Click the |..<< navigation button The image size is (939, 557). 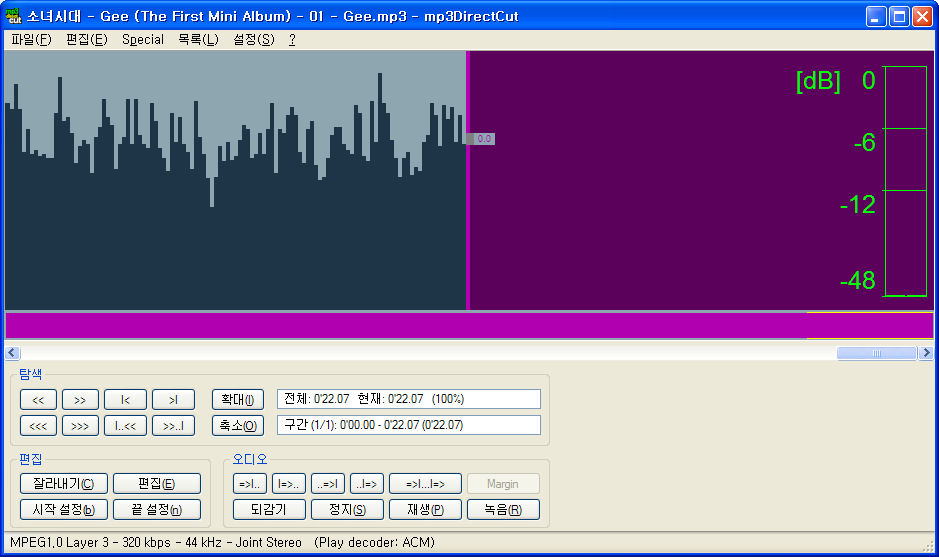click(125, 426)
